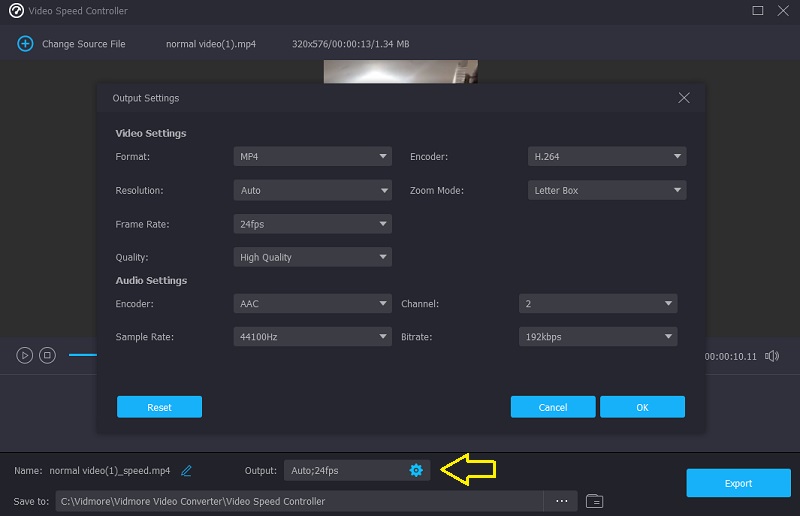Expand the Frame Rate 24fps dropdown
The height and width of the screenshot is (516, 800).
[x=312, y=224]
